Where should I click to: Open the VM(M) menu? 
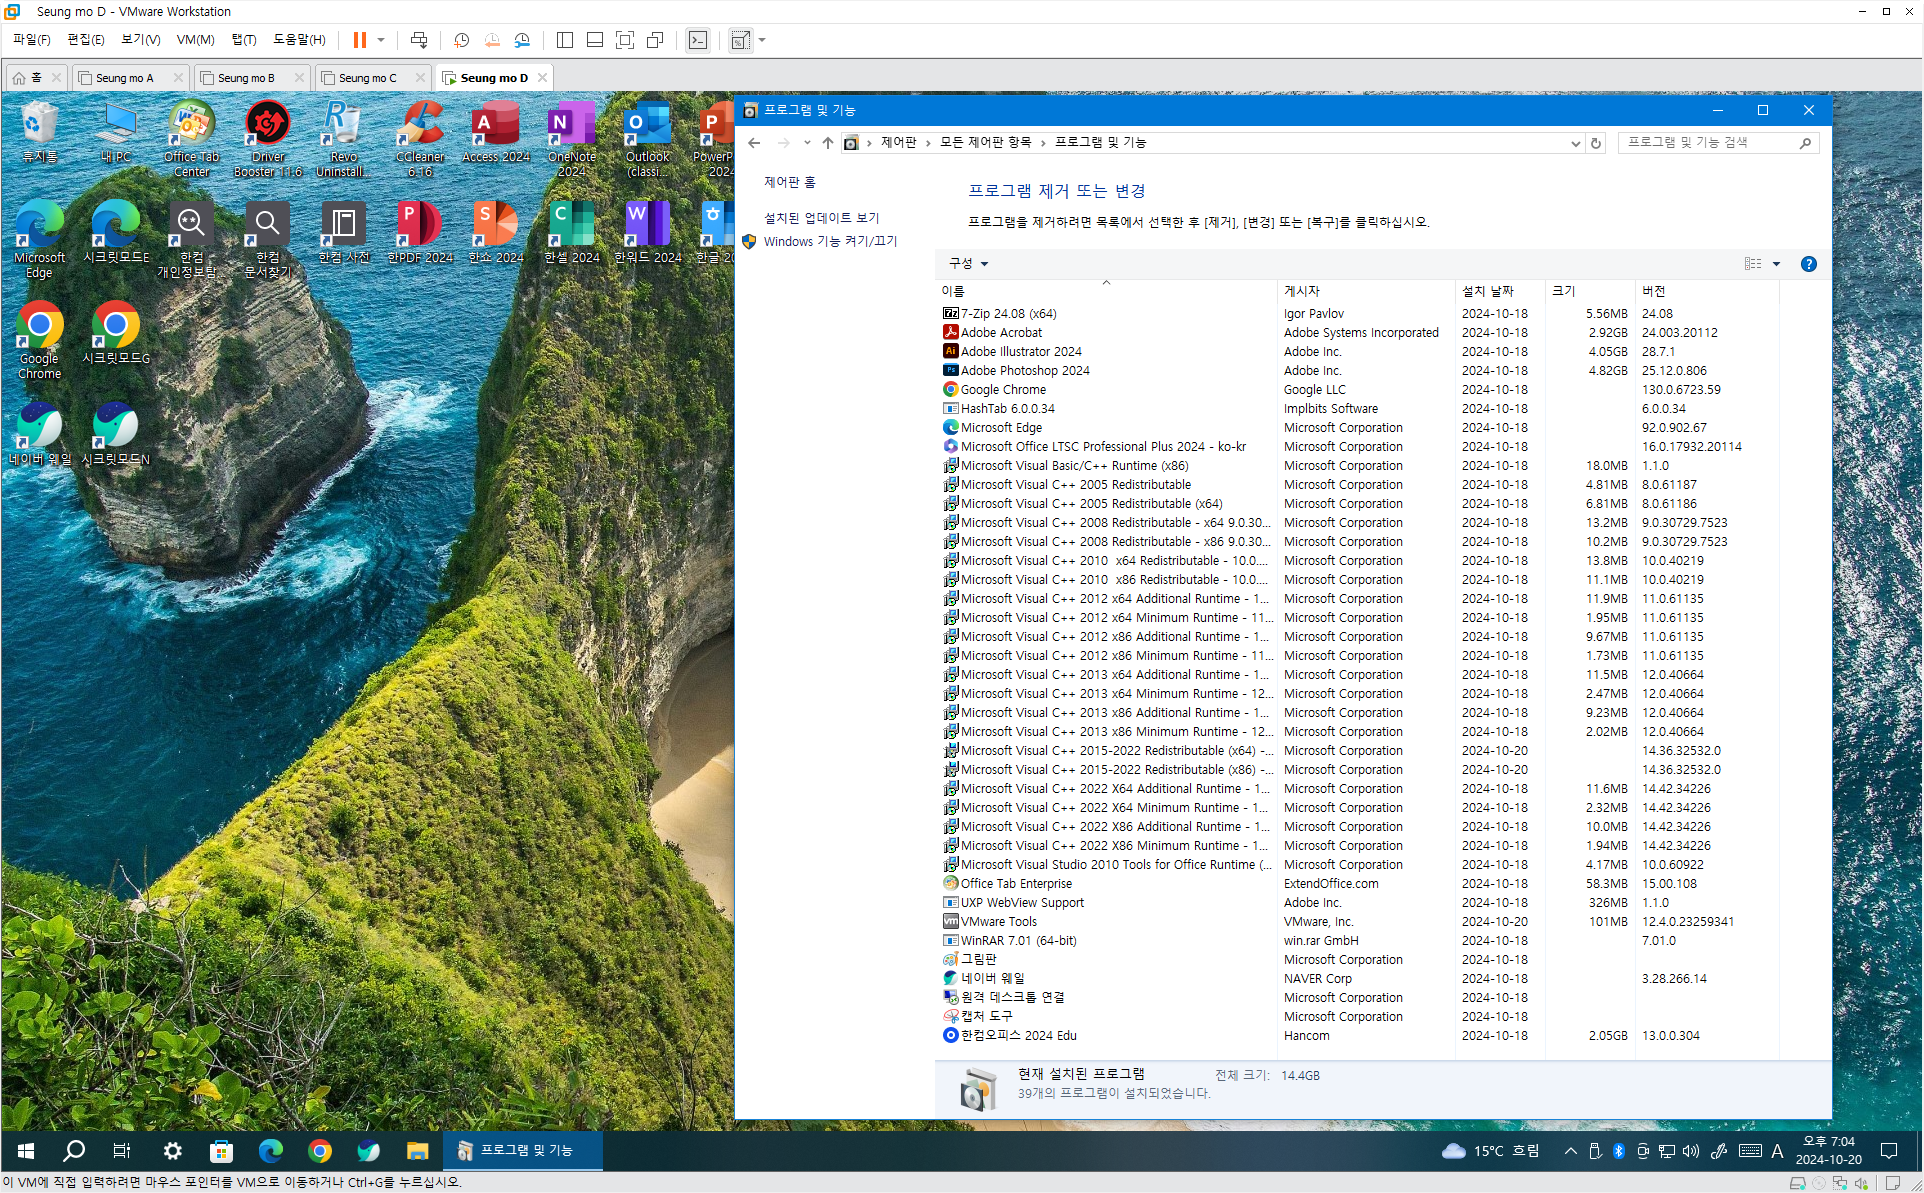pos(195,40)
